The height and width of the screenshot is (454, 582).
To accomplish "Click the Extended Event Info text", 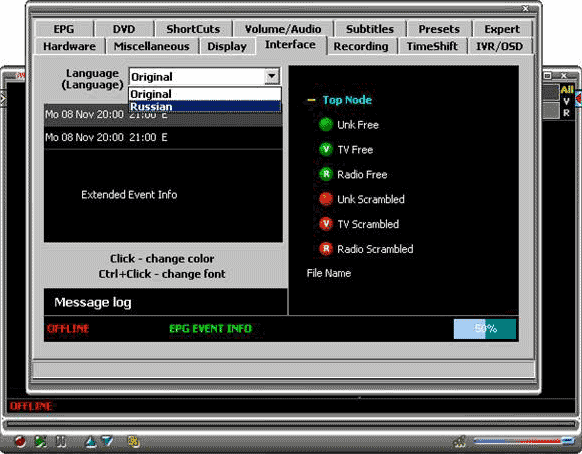I will pyautogui.click(x=129, y=195).
